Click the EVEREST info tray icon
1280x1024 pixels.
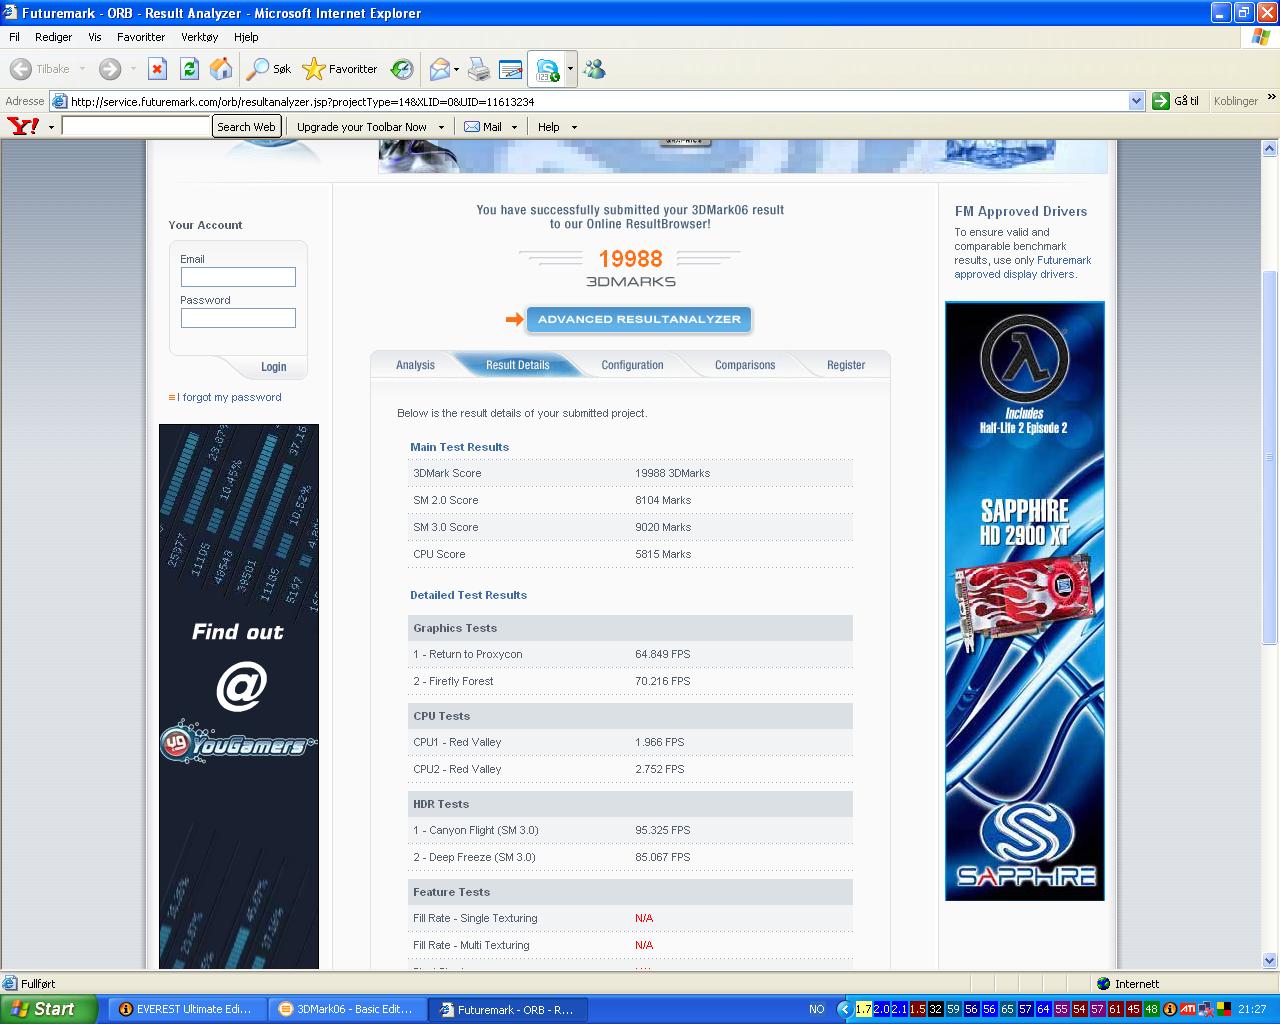[x=1170, y=1009]
